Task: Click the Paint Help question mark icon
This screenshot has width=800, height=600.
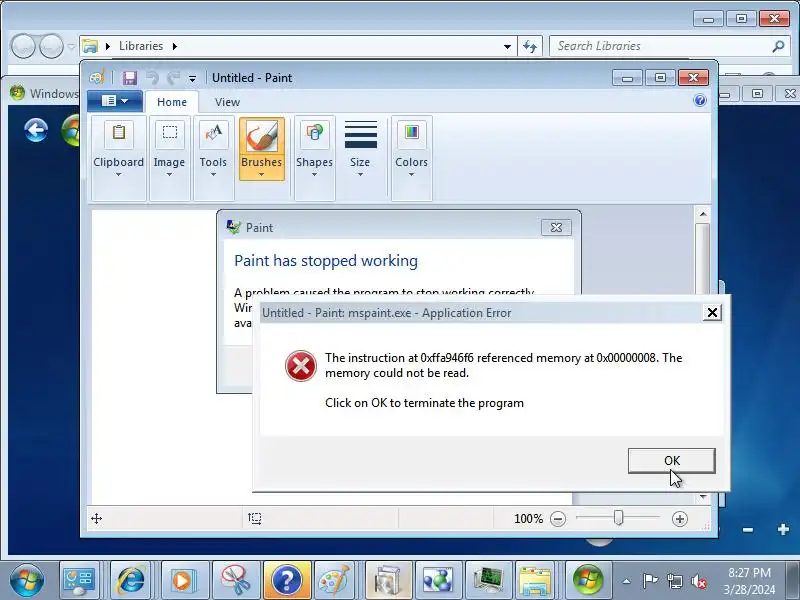Action: [700, 100]
